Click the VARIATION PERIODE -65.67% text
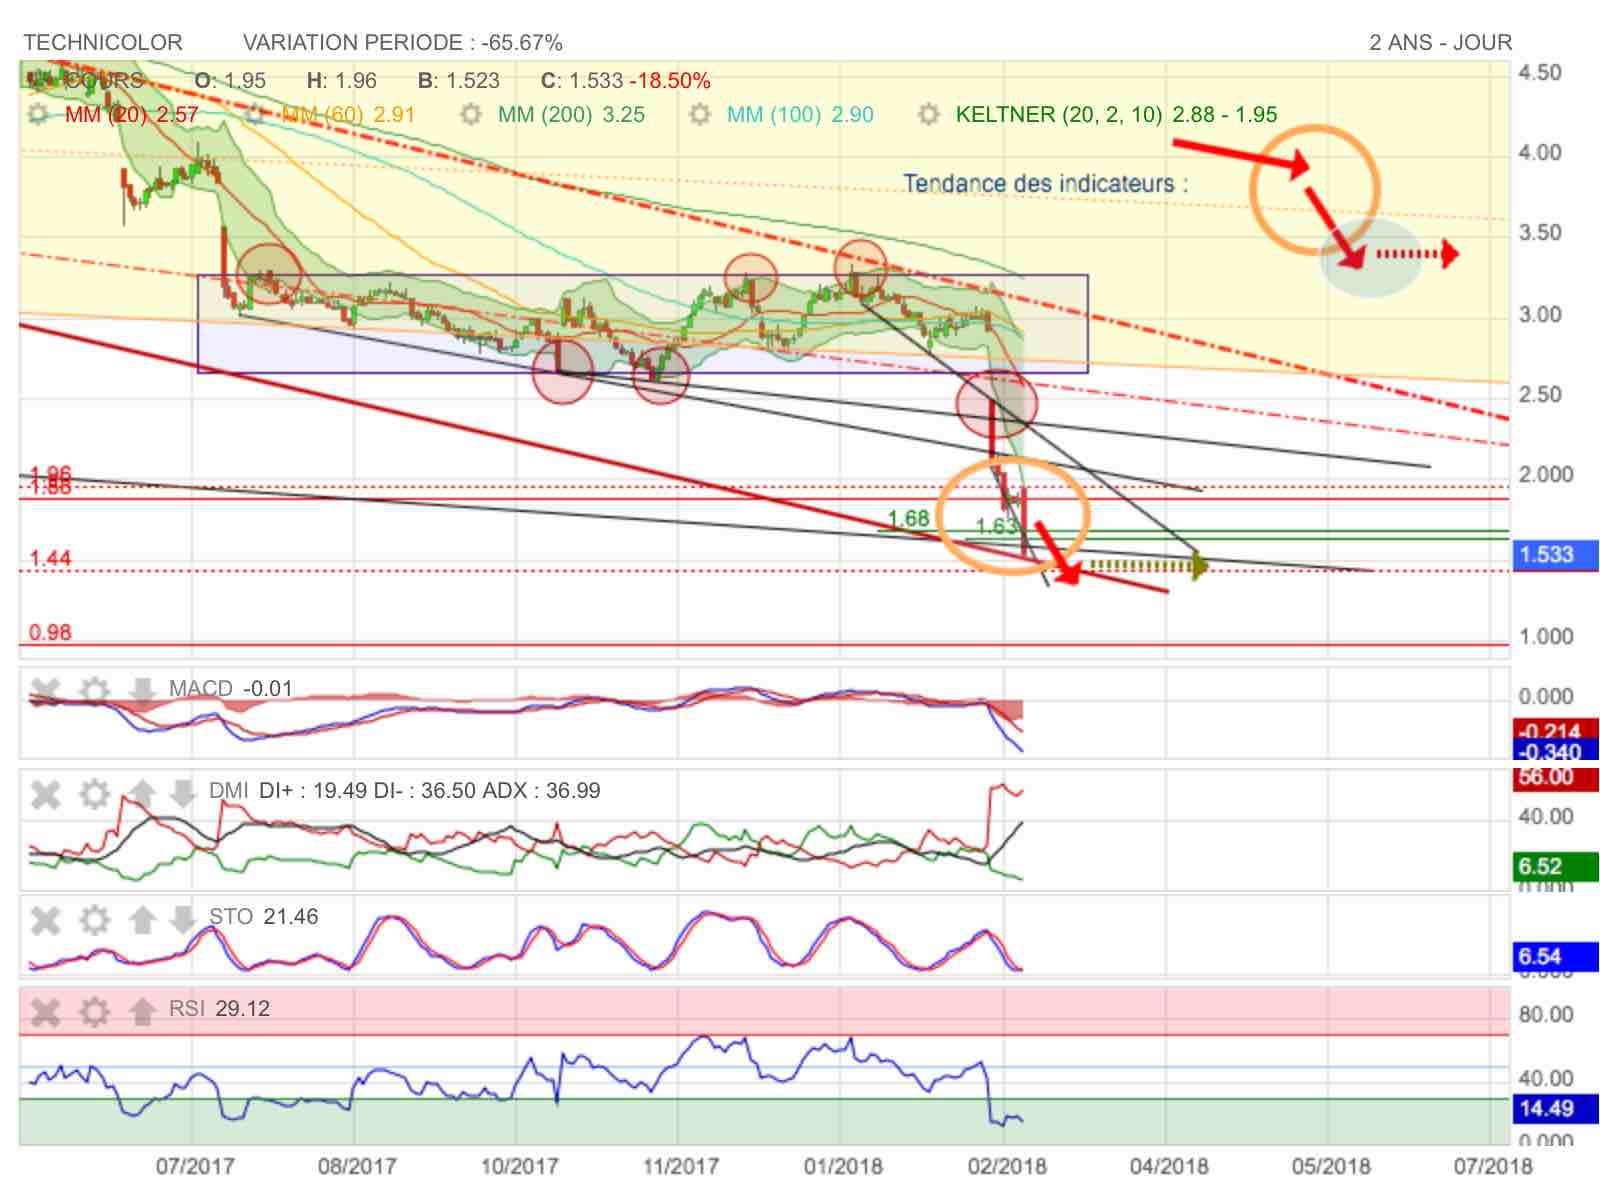The height and width of the screenshot is (1190, 1600). tap(403, 43)
